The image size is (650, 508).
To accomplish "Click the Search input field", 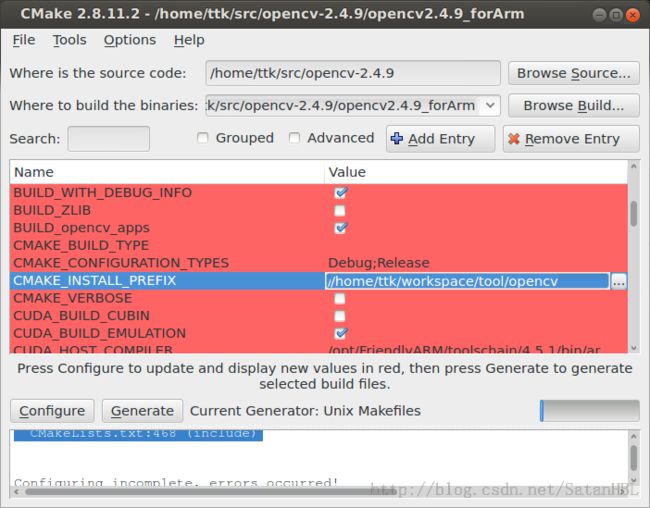I will 109,139.
